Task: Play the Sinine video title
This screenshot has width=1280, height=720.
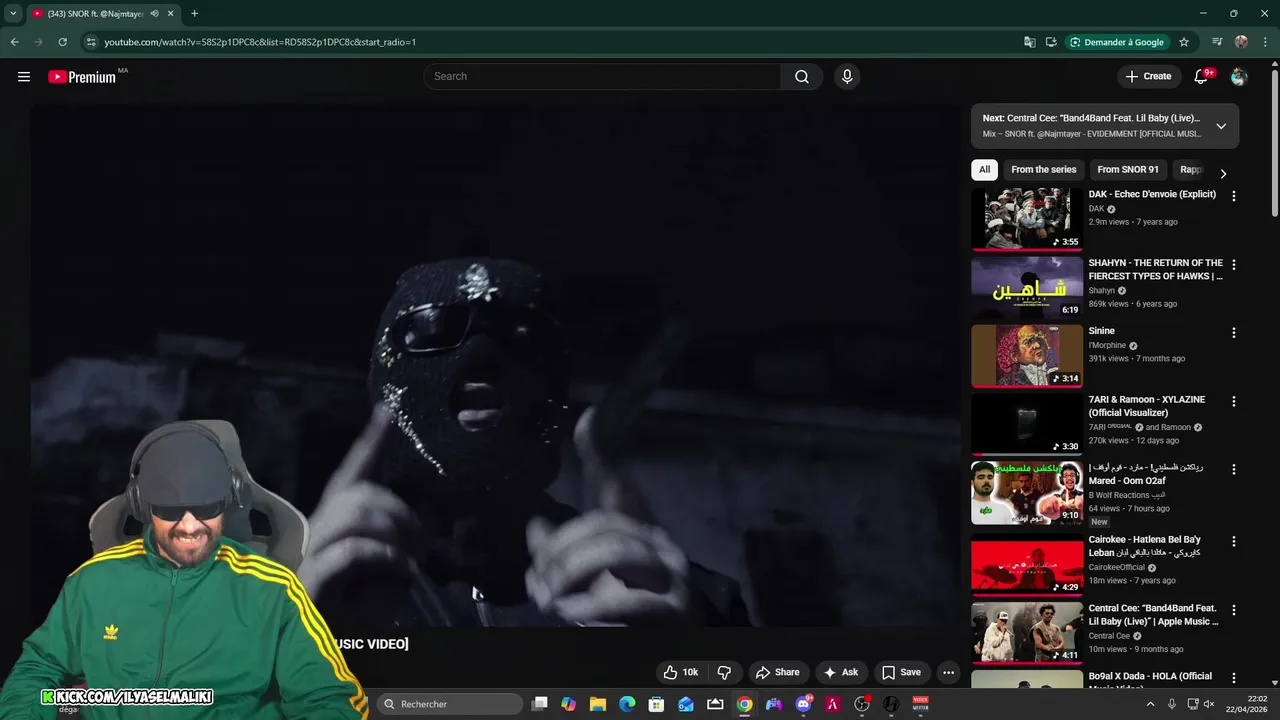Action: (x=1101, y=331)
